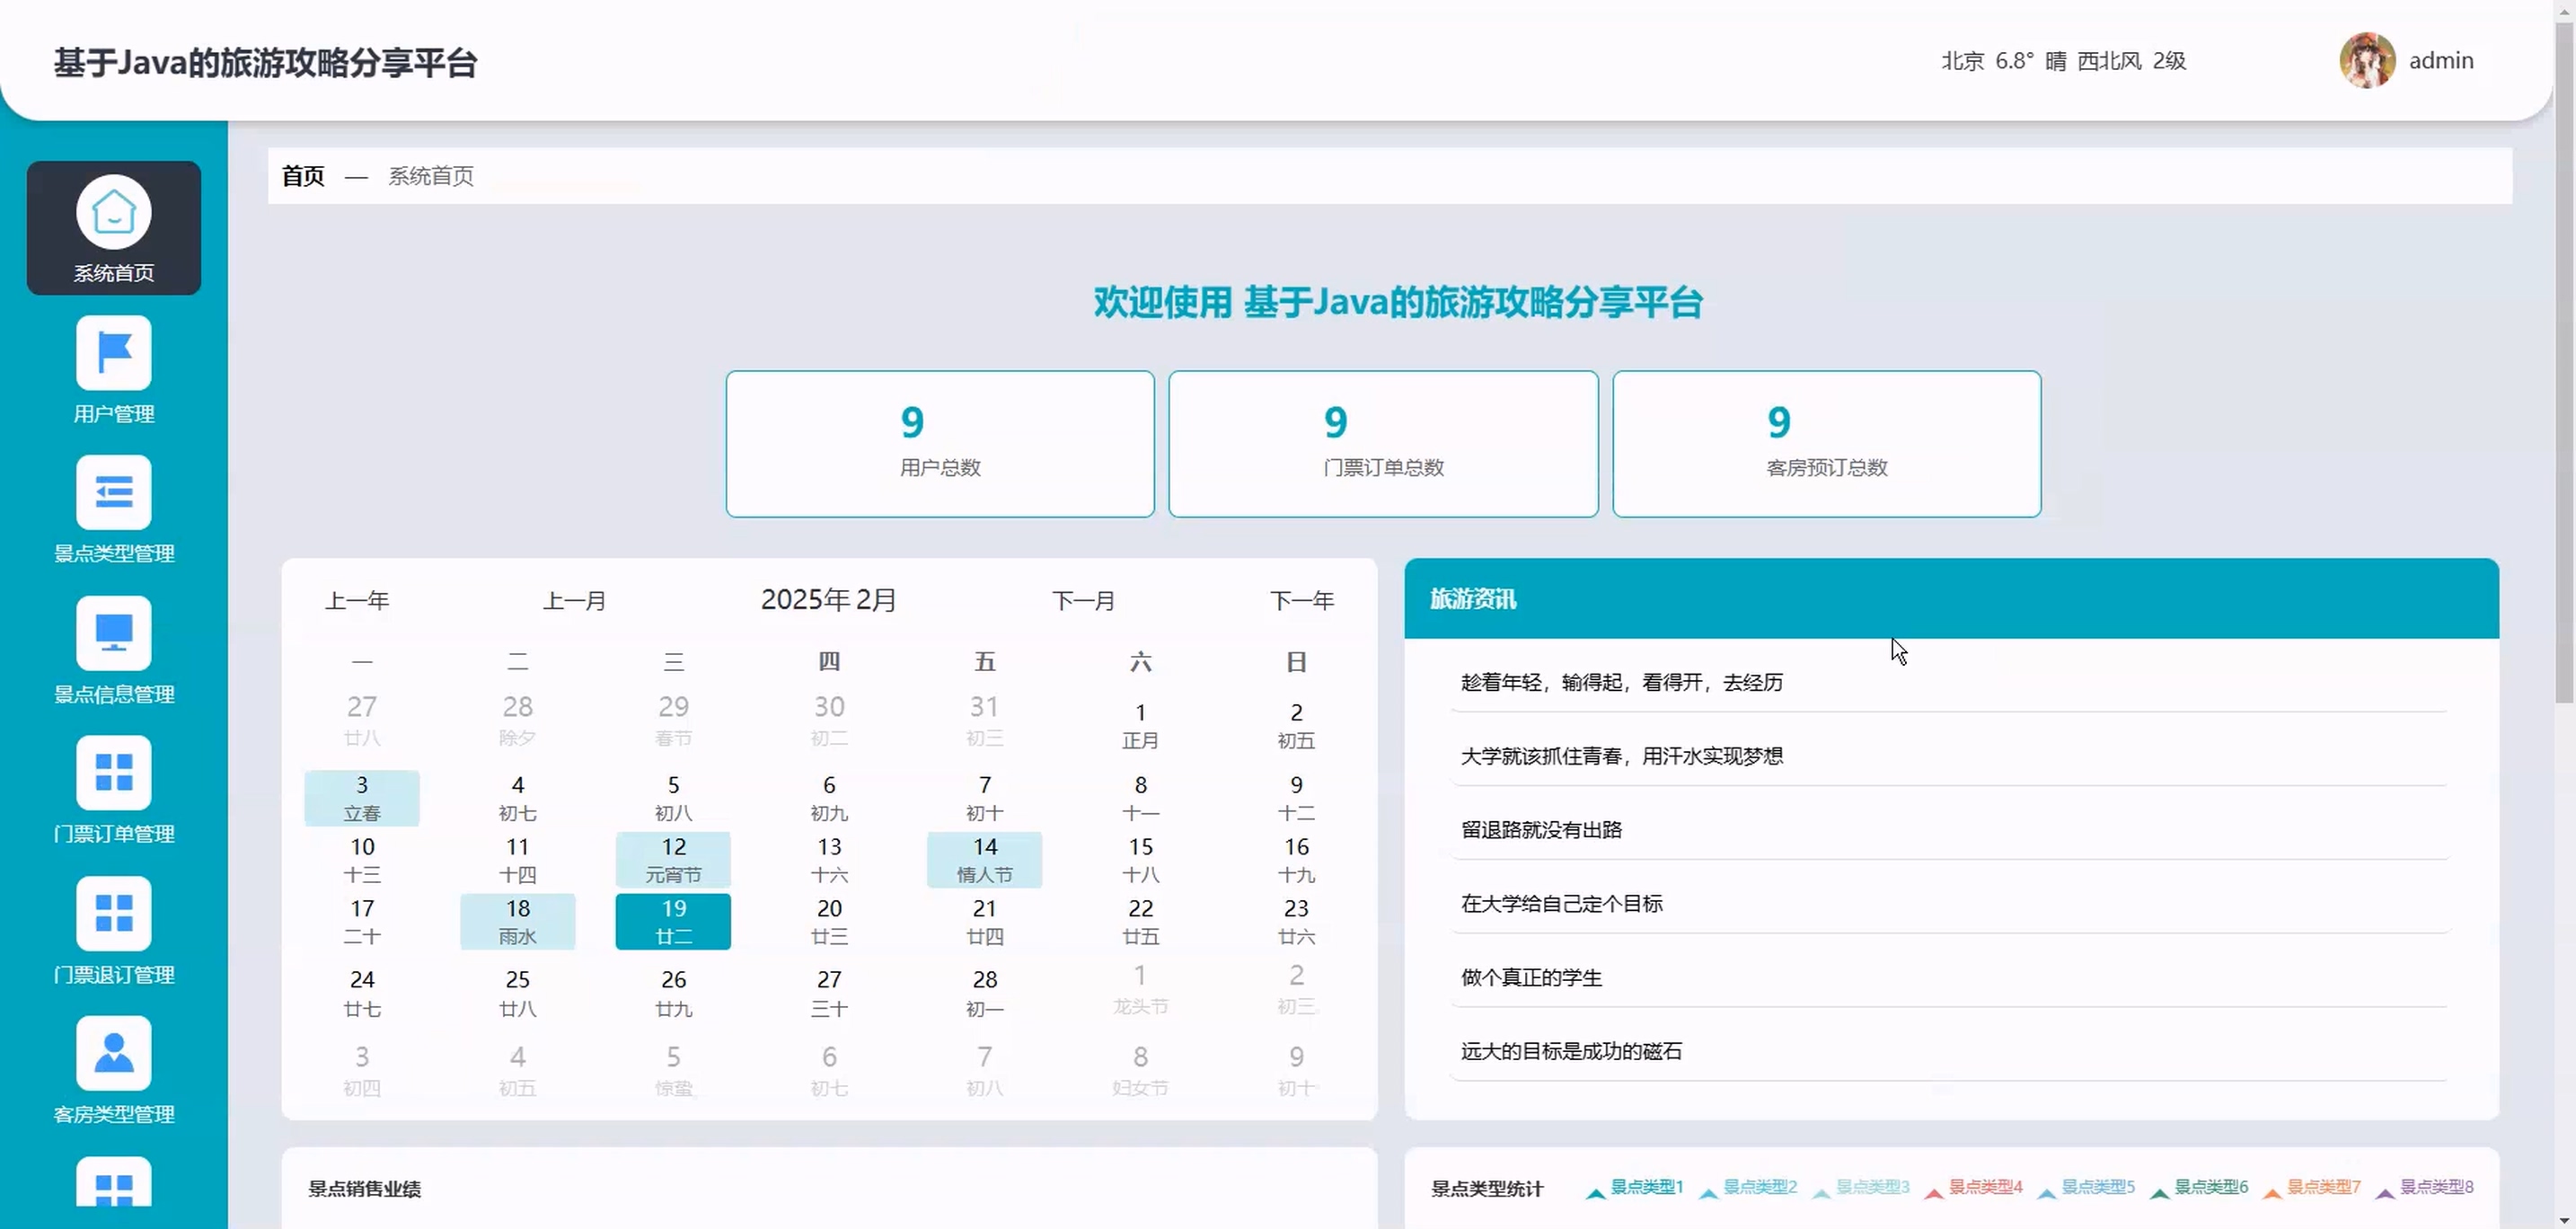The height and width of the screenshot is (1229, 2576).
Task: Go to previous month 上一月
Action: 574,601
